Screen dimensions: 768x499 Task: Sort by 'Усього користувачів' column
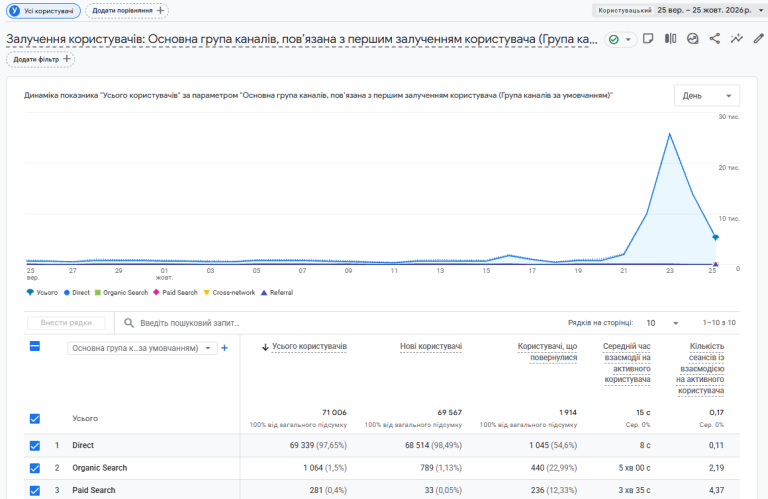click(x=309, y=346)
